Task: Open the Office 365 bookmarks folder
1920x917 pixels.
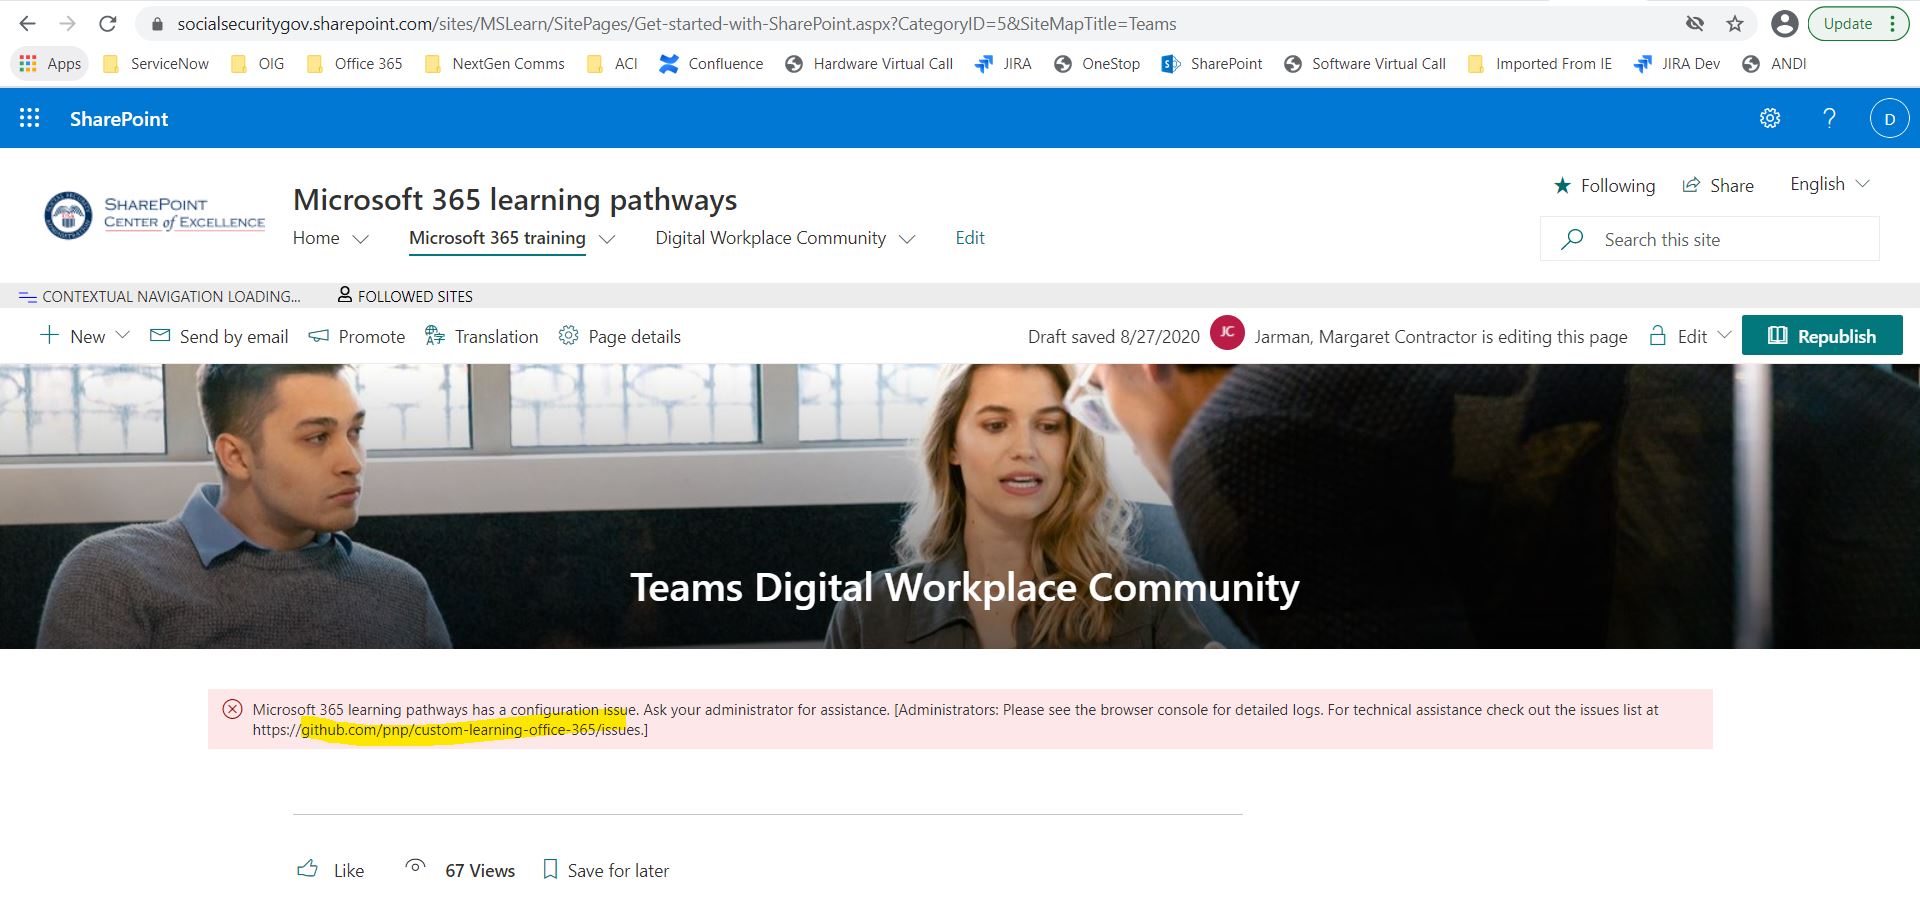Action: (355, 63)
